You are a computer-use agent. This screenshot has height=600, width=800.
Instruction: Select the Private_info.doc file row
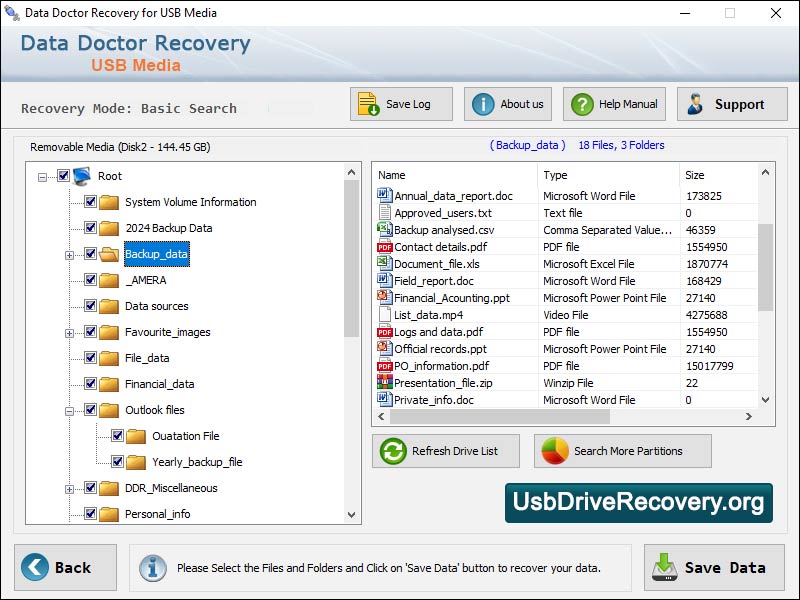pyautogui.click(x=450, y=399)
